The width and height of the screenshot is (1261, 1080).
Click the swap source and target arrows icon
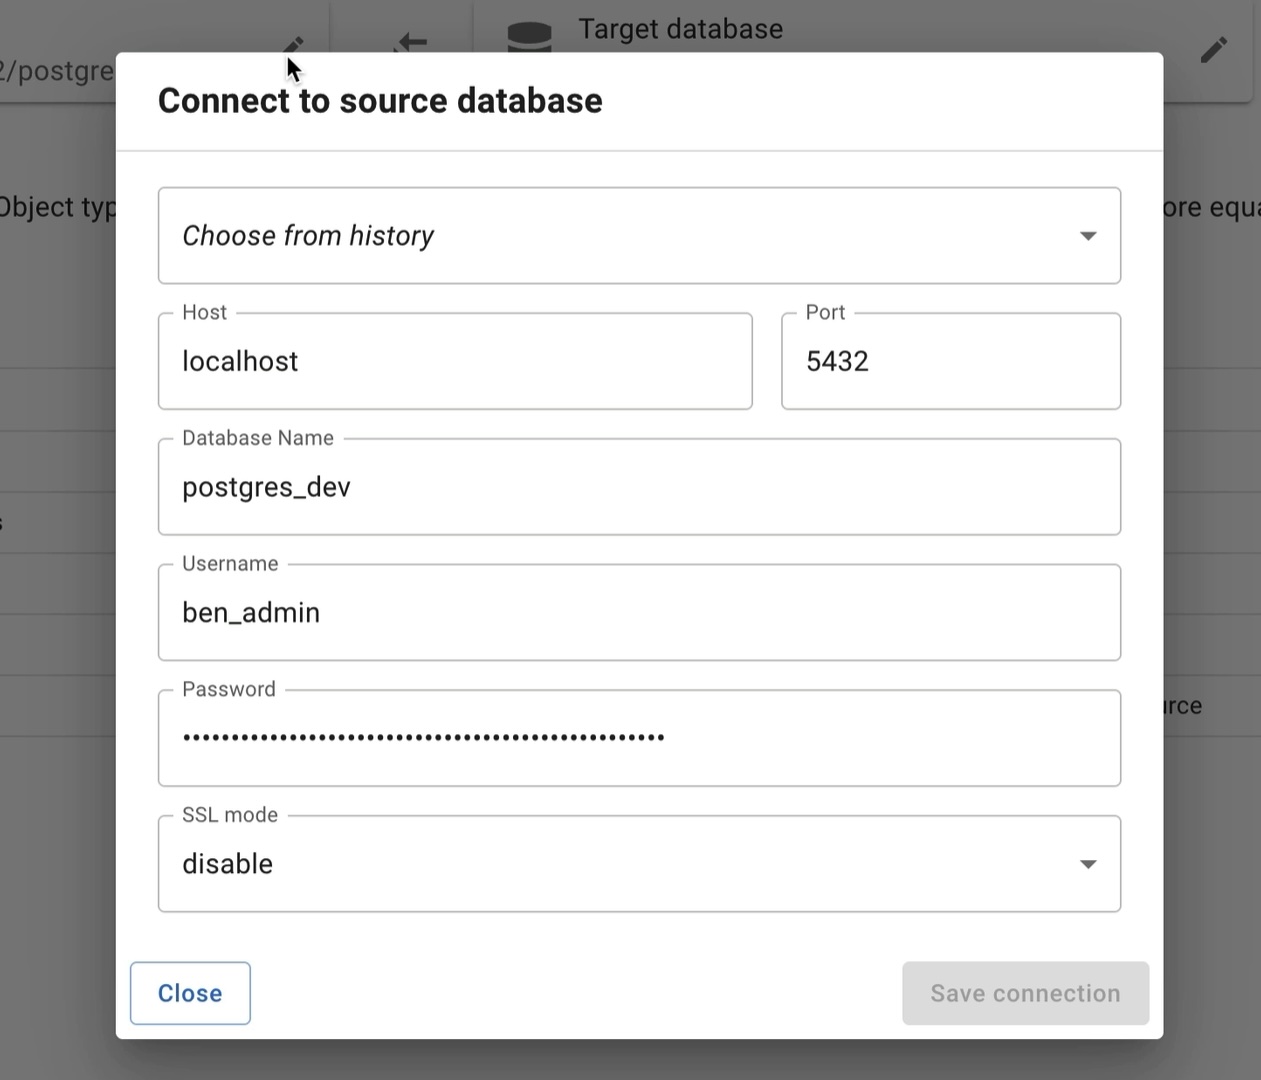tap(410, 41)
